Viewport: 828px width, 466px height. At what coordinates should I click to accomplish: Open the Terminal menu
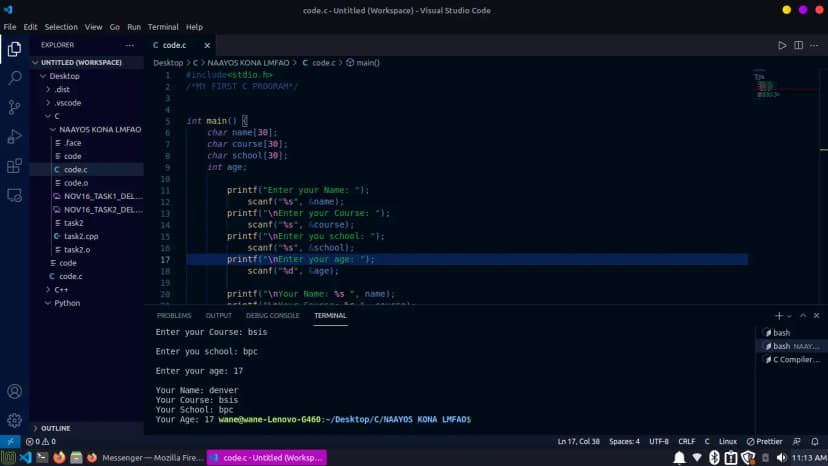(x=163, y=27)
